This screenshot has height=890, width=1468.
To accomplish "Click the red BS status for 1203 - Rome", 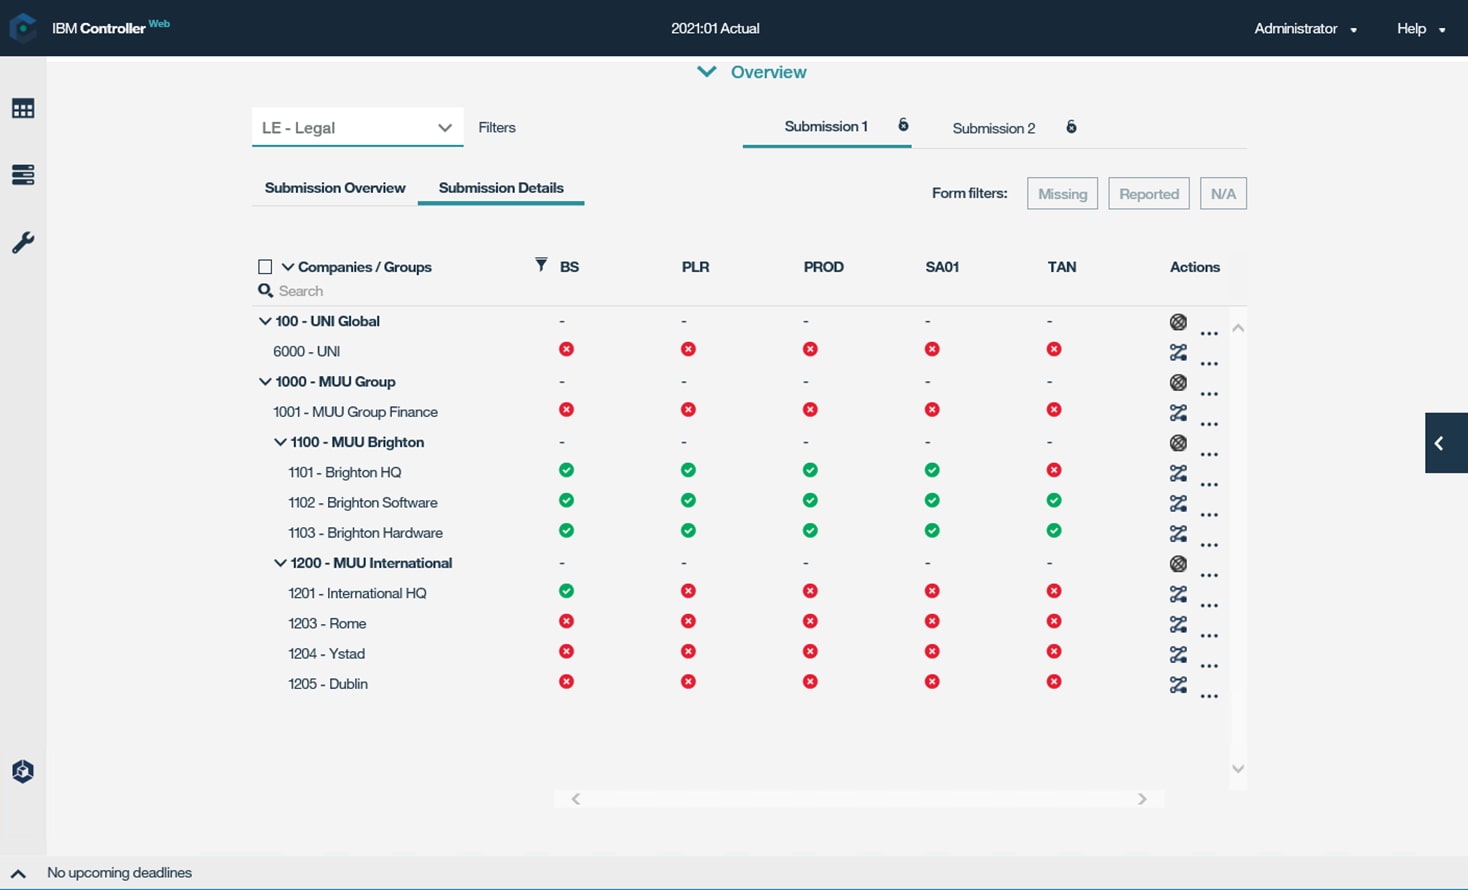I will pos(566,622).
